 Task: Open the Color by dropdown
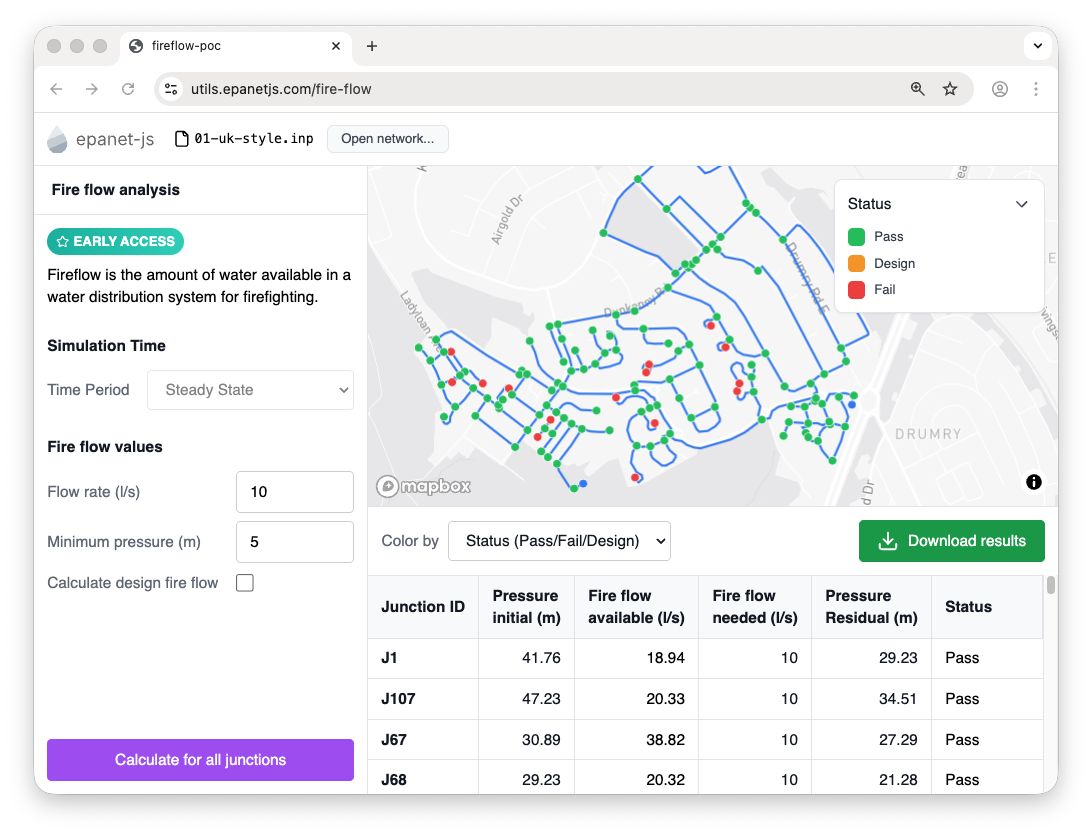(559, 541)
